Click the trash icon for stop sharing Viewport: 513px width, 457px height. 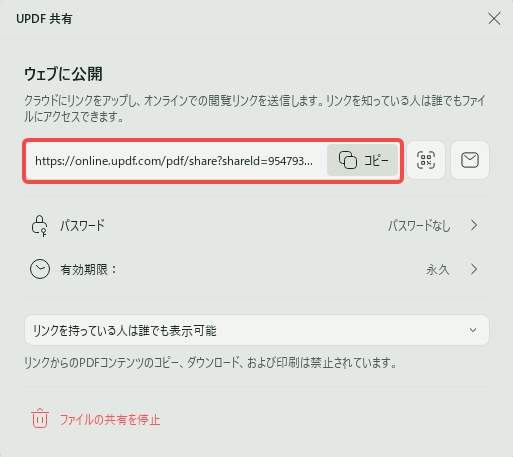click(40, 418)
